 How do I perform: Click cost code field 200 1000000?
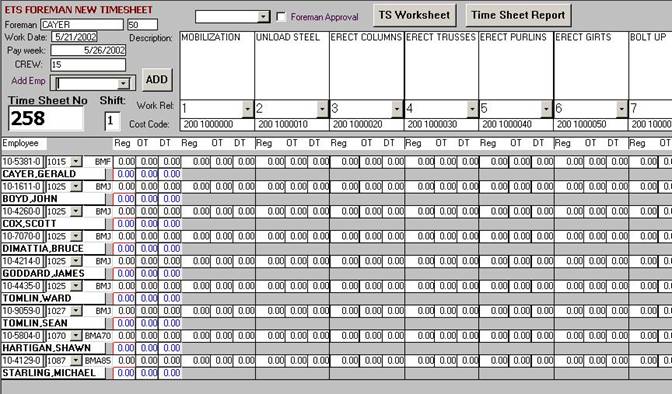[x=217, y=124]
